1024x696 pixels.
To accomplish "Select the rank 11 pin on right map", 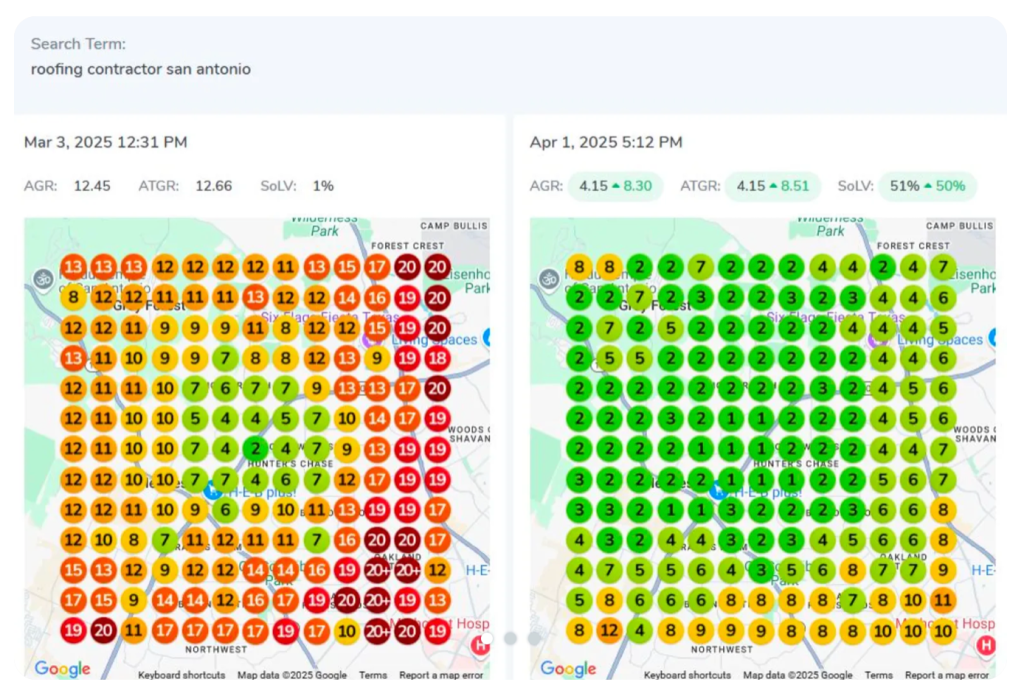I will click(x=942, y=601).
